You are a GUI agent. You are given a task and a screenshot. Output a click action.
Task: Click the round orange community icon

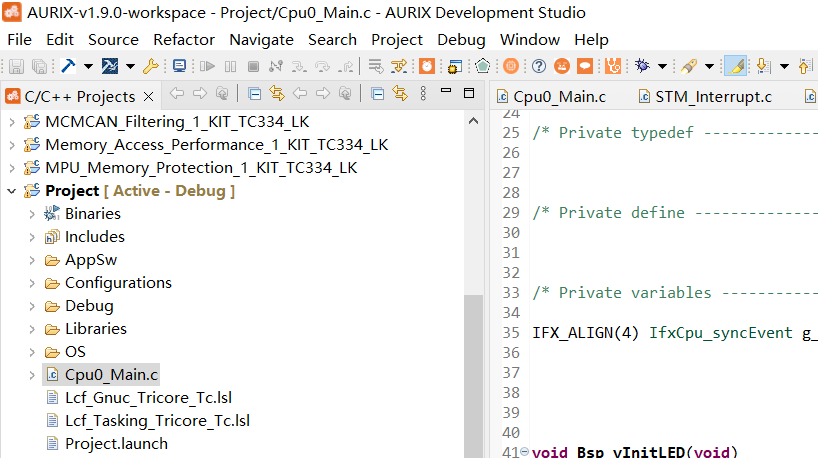(562, 66)
